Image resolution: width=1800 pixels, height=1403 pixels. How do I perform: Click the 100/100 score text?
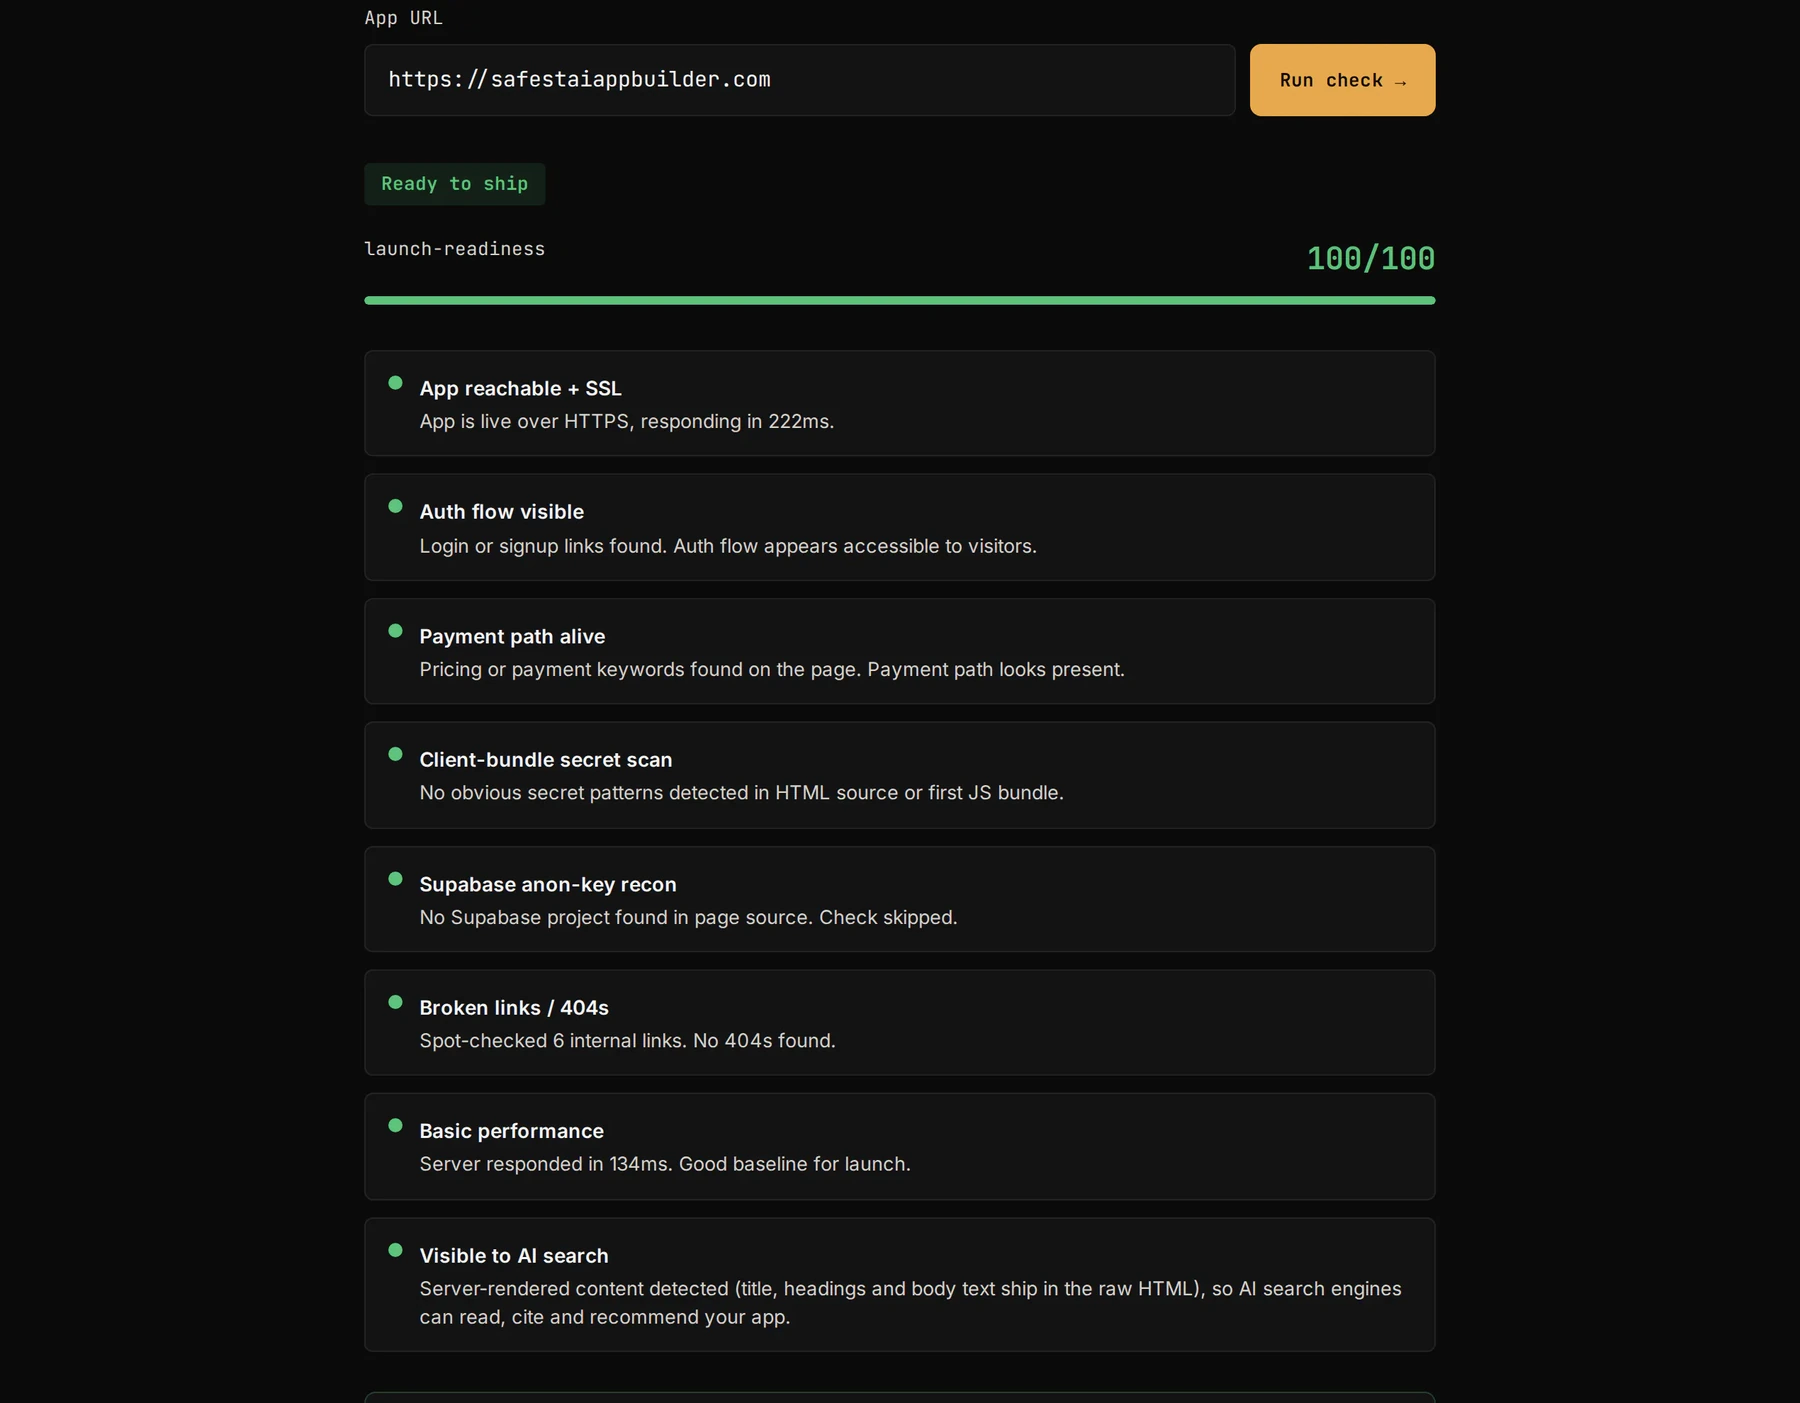[1371, 259]
